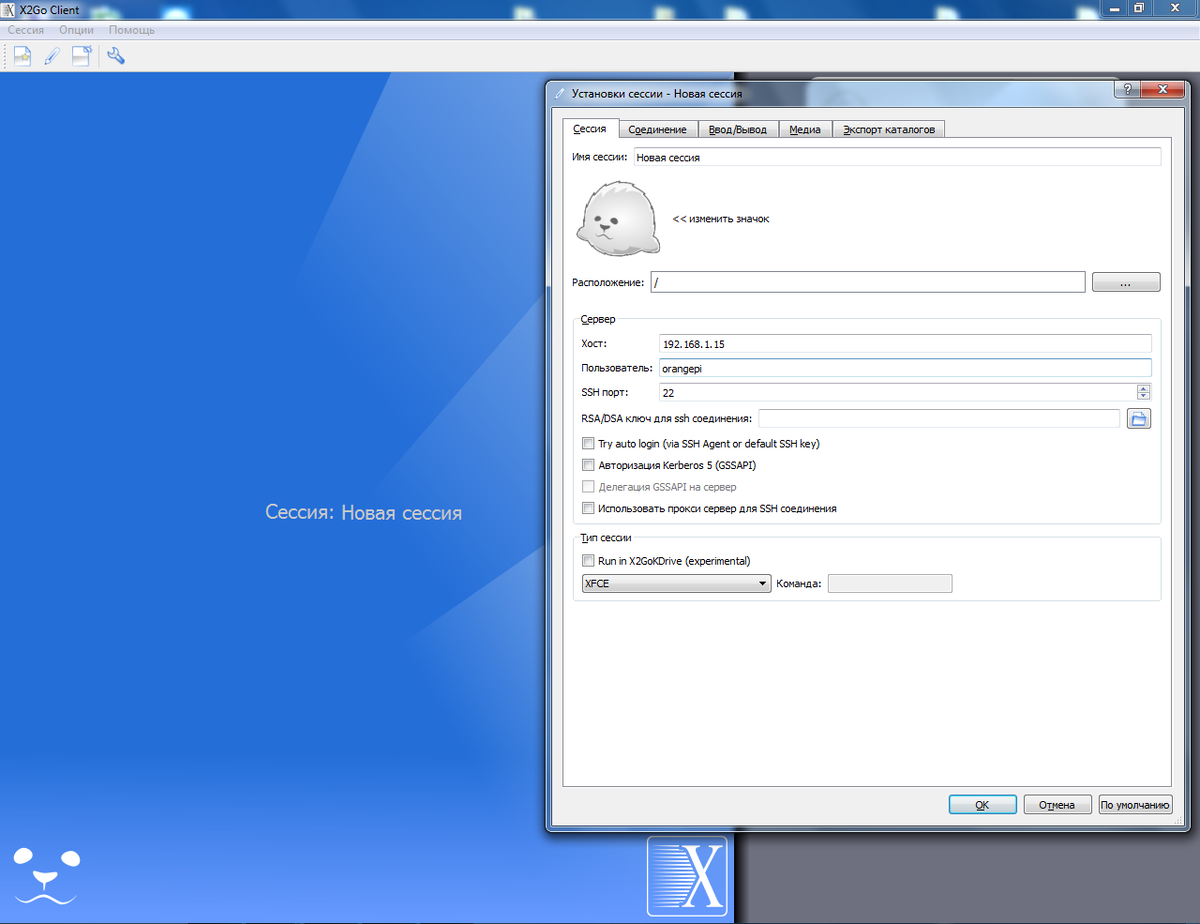1200x924 pixels.
Task: Enable Try auto login via SSH Agent
Action: [x=588, y=443]
